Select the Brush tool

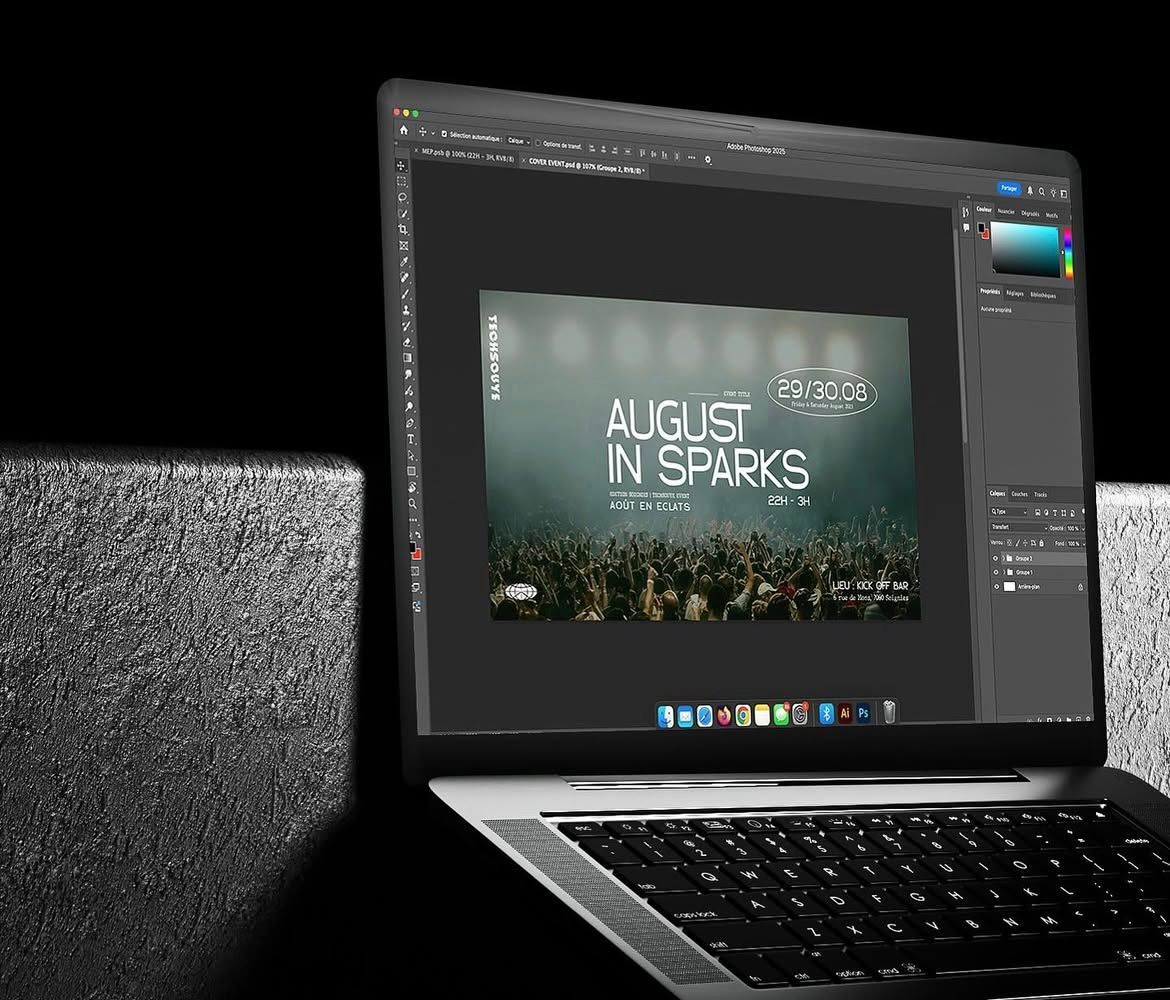coord(405,293)
